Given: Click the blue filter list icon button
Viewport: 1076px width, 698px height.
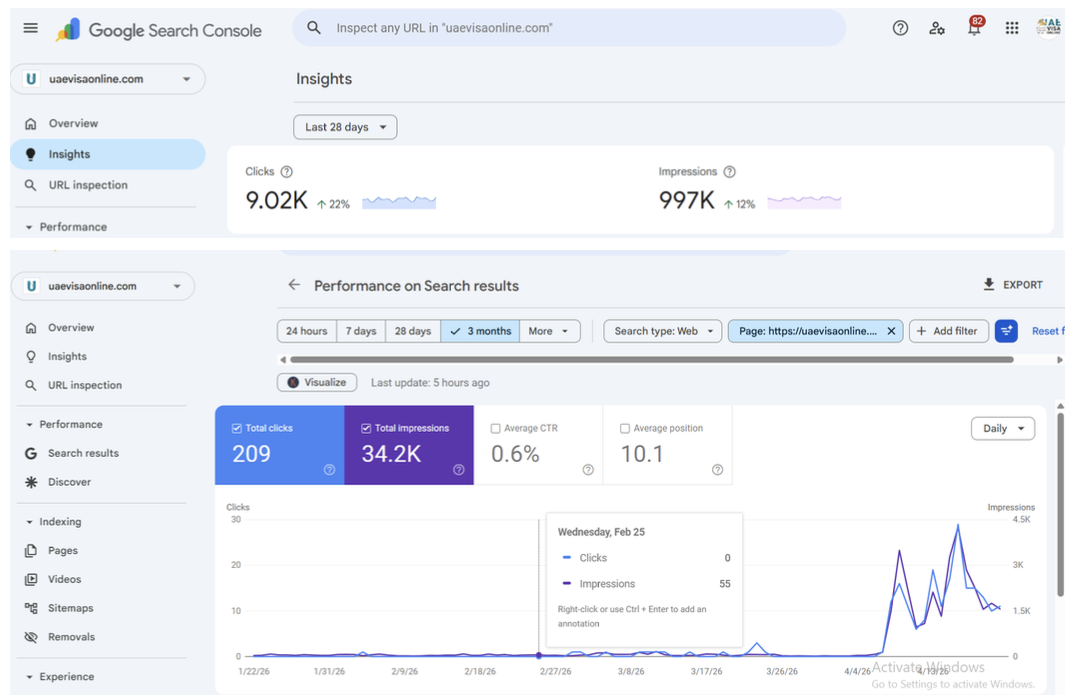Looking at the screenshot, I should [x=1006, y=331].
